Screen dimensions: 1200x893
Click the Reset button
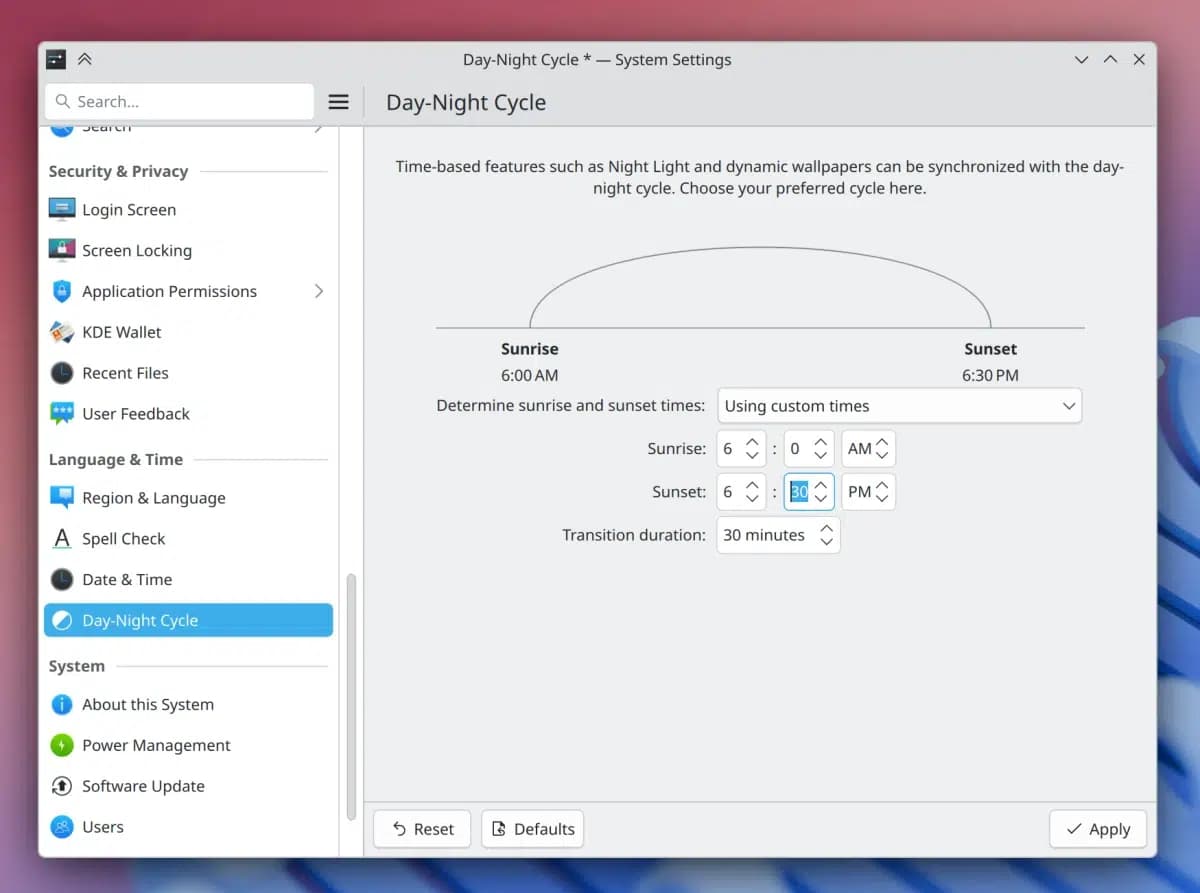(x=422, y=829)
